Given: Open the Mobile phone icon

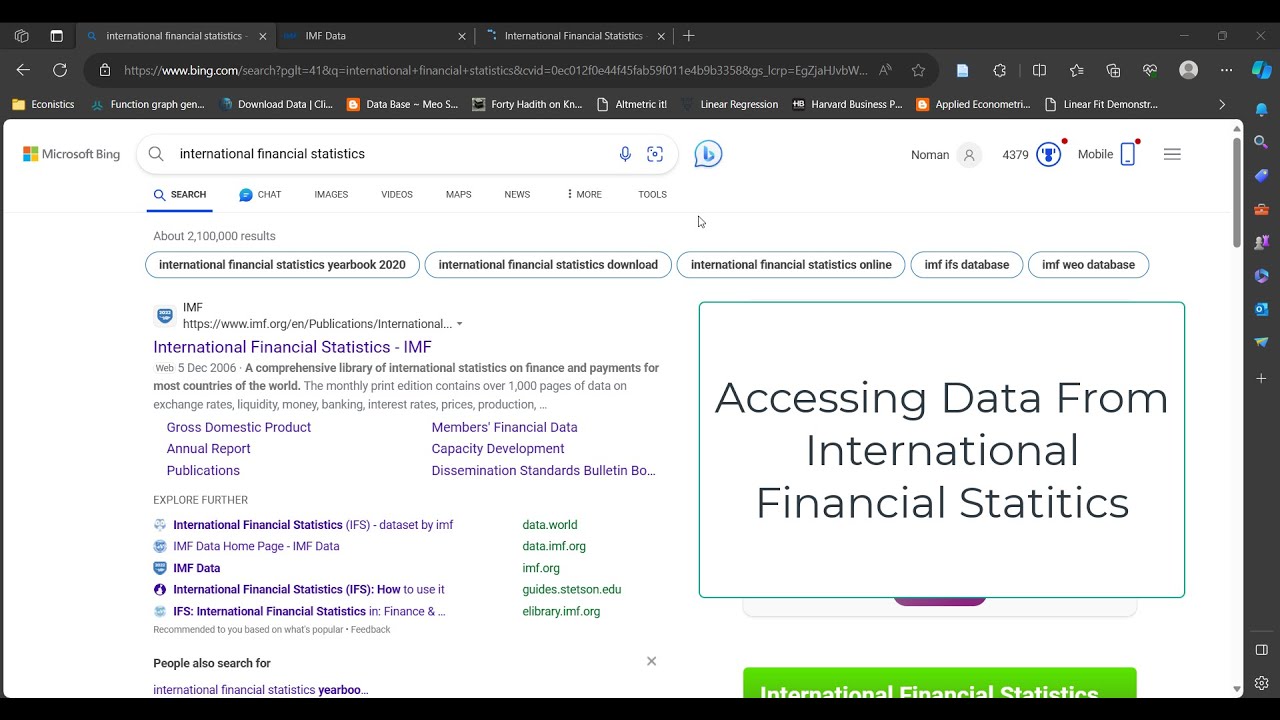Looking at the screenshot, I should click(x=1128, y=154).
